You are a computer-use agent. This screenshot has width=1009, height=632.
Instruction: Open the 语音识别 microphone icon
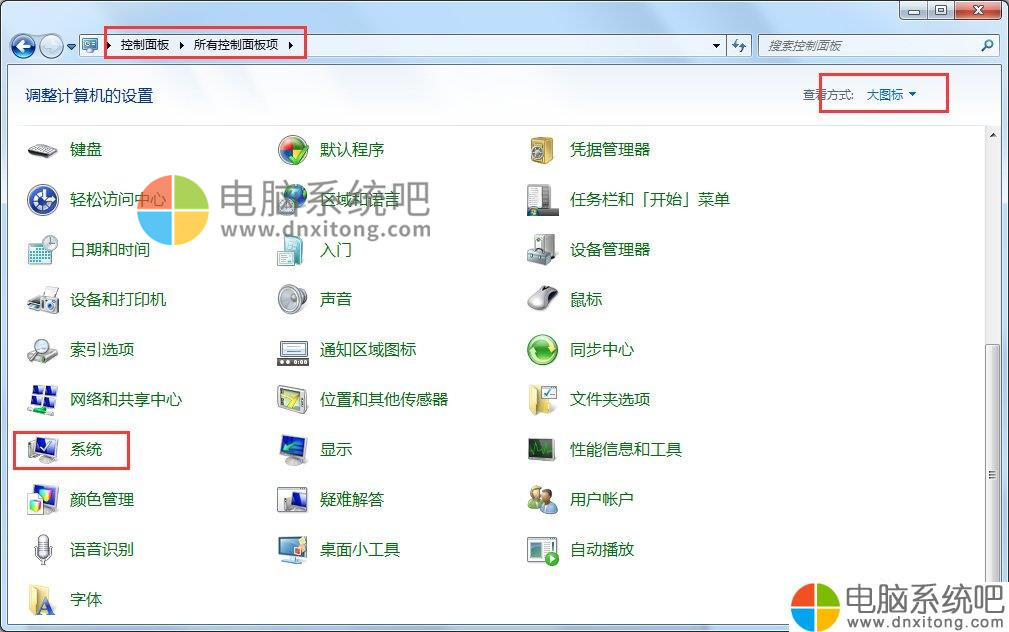pyautogui.click(x=43, y=550)
